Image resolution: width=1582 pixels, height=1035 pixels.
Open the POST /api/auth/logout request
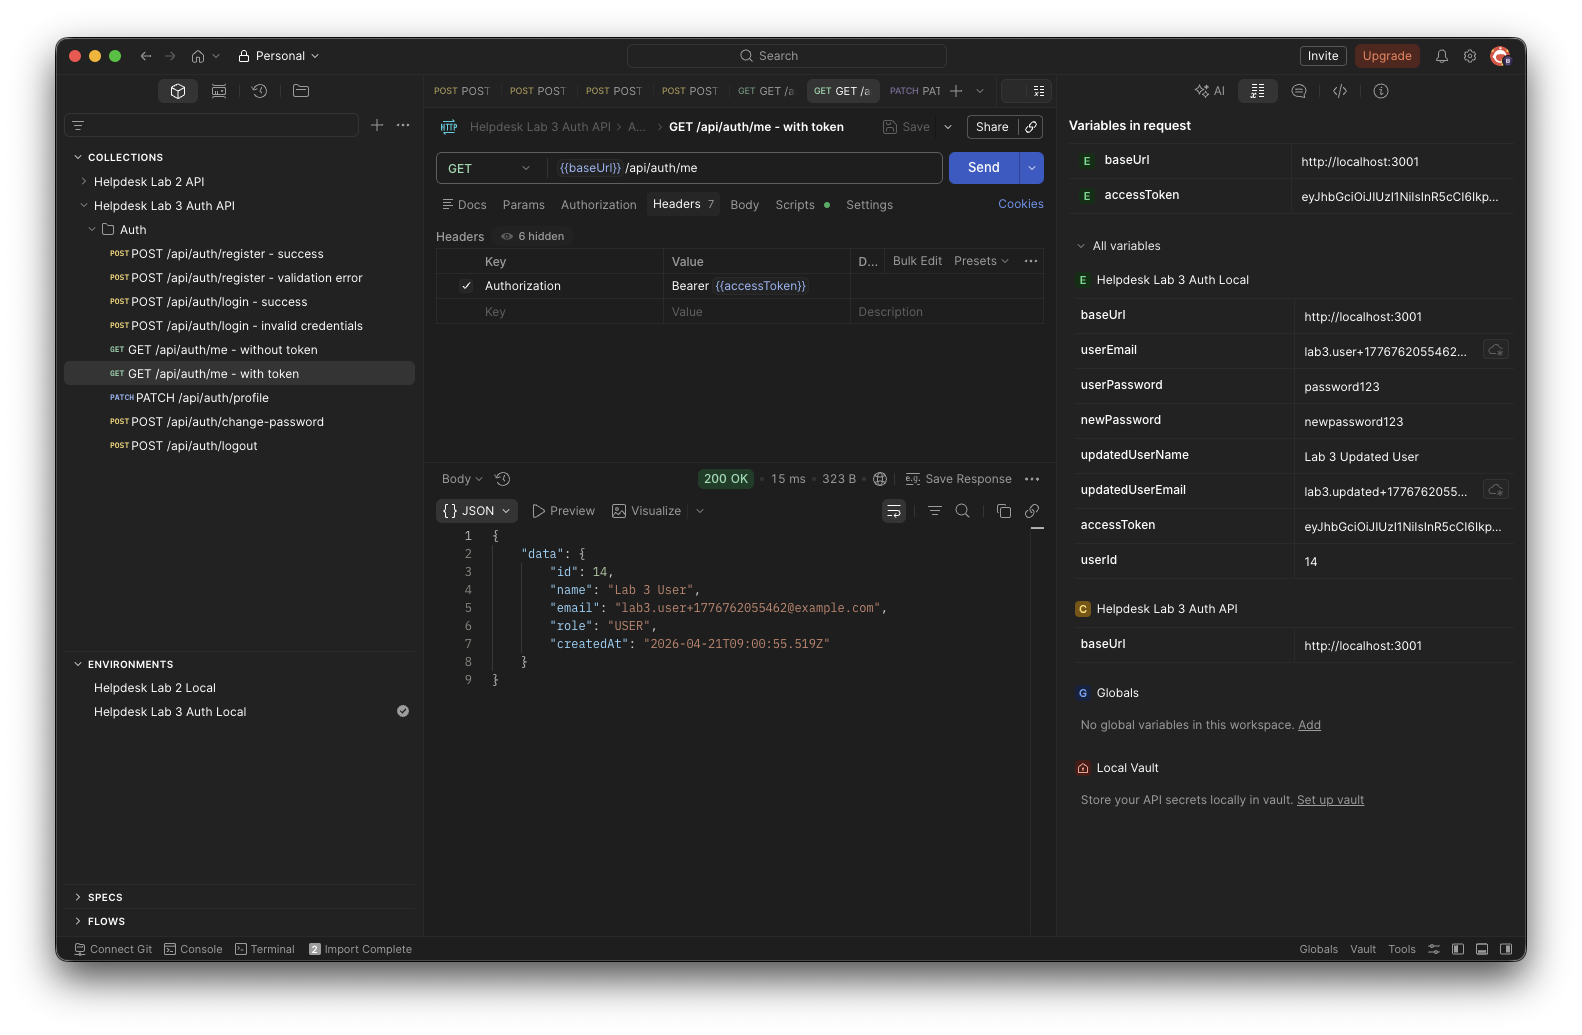pos(194,446)
